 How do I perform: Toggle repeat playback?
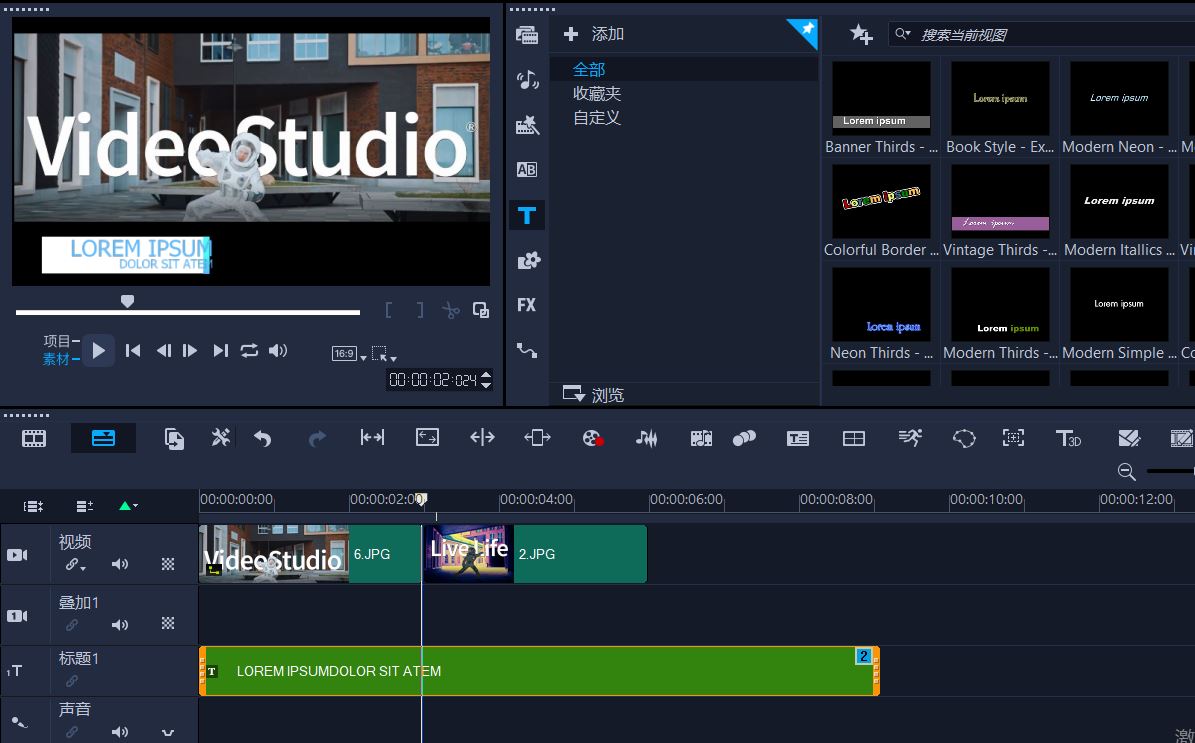pos(249,351)
